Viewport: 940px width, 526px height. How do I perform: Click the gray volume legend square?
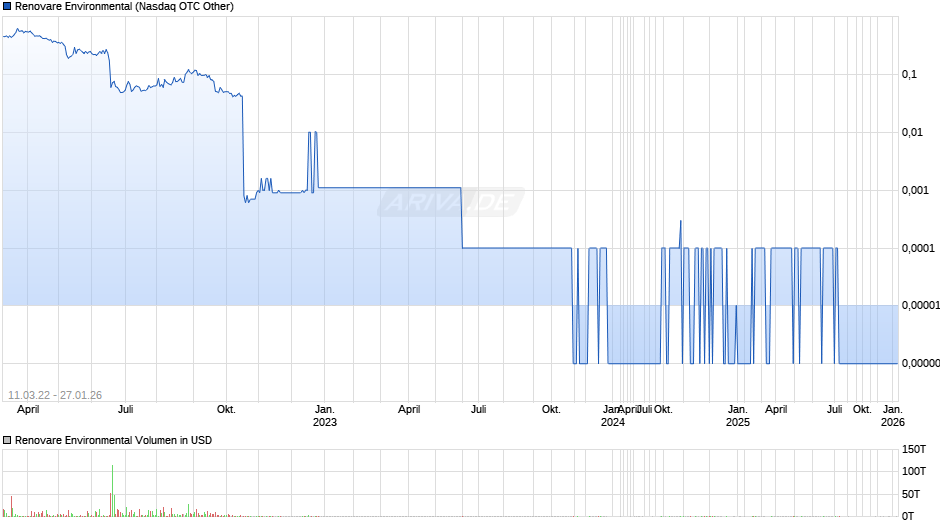tap(7, 440)
